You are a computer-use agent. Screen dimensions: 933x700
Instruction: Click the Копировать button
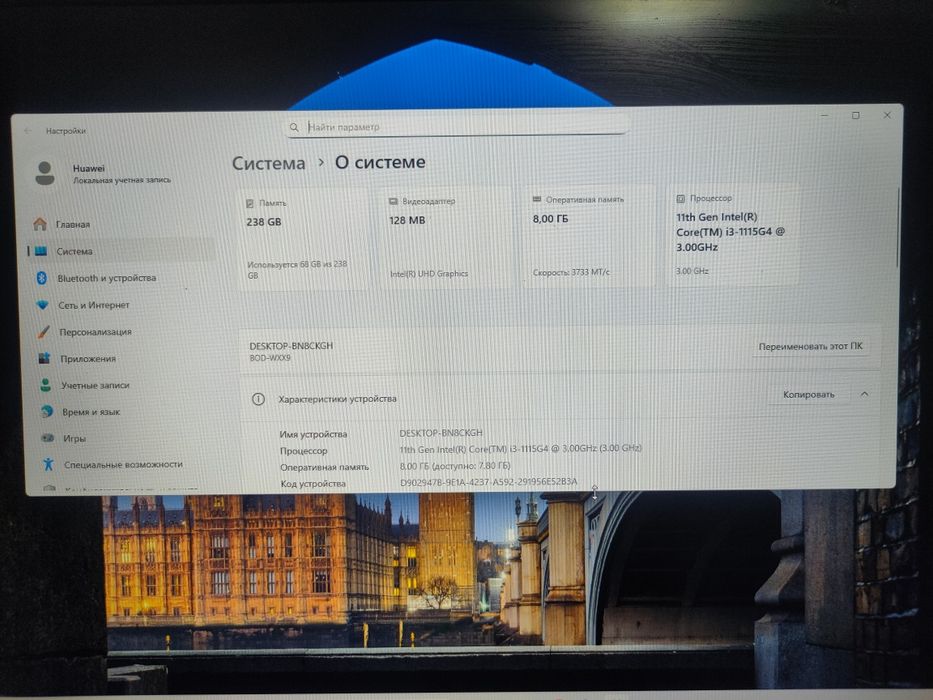pos(808,395)
